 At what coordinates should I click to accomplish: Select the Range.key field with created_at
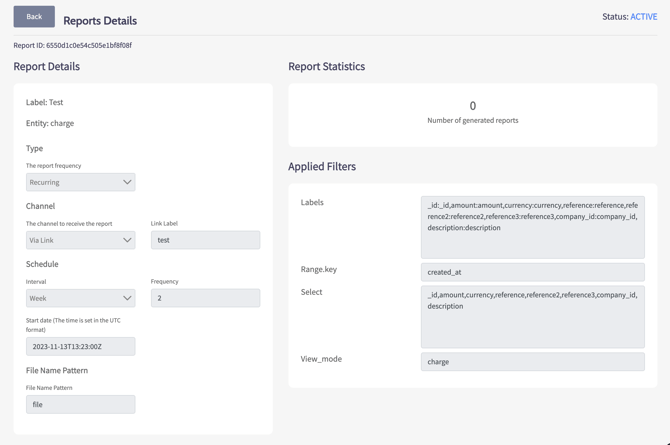coord(532,272)
